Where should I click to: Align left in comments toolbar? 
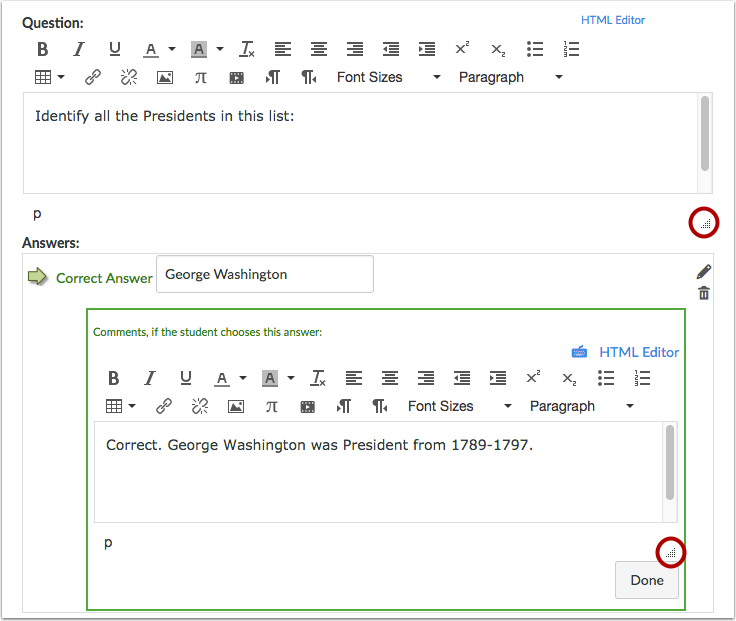(353, 378)
